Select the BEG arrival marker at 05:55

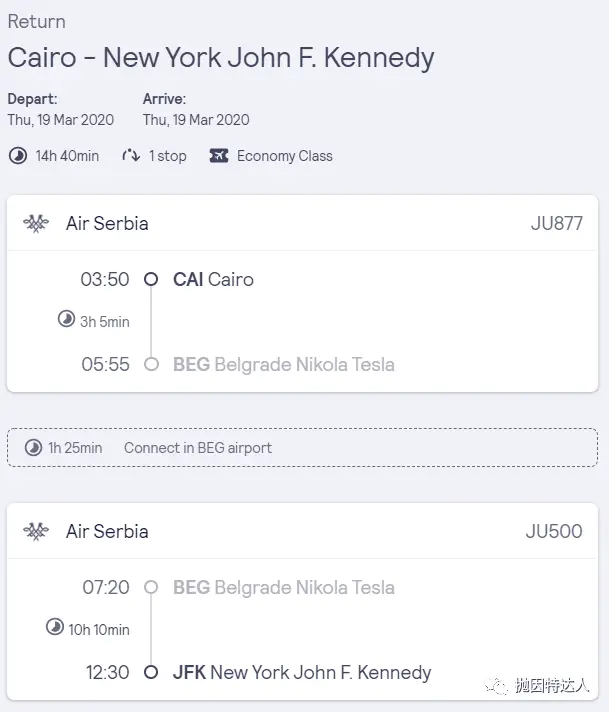[151, 364]
